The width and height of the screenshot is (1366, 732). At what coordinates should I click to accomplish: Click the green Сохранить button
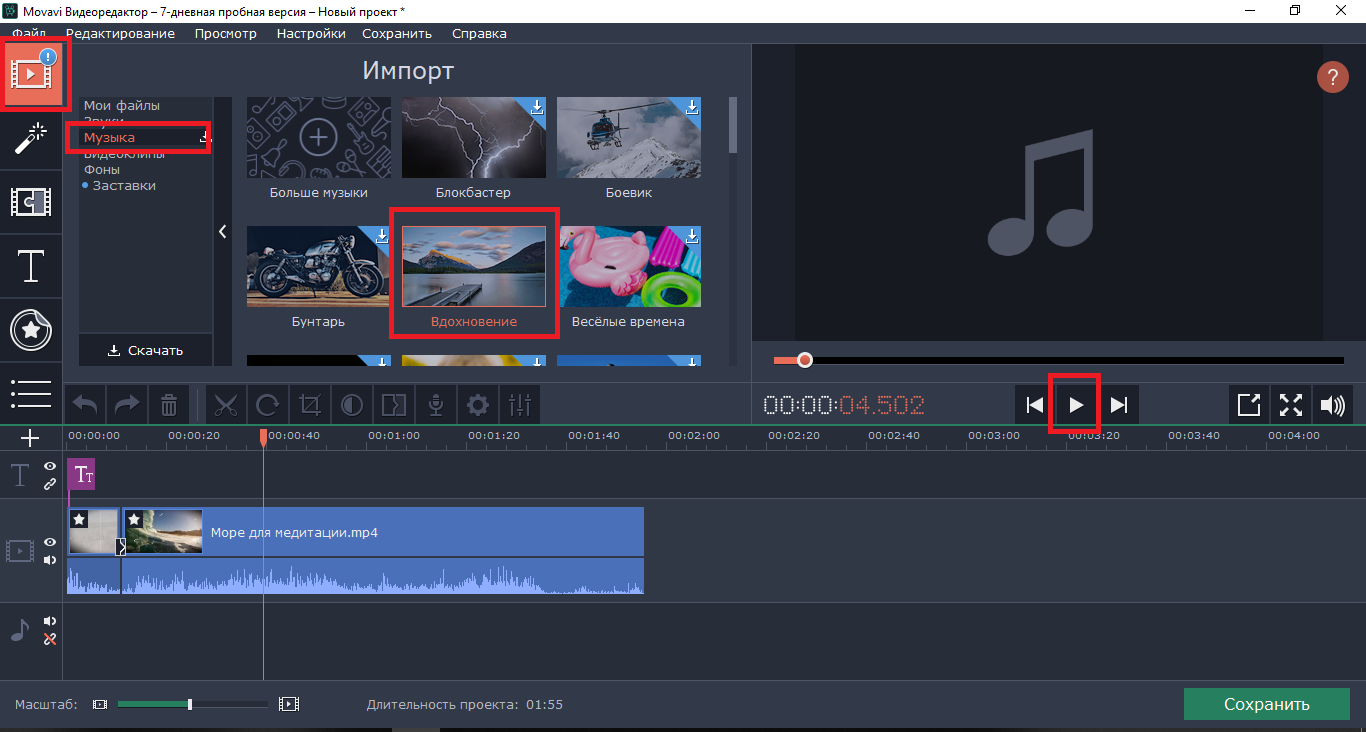[1266, 704]
